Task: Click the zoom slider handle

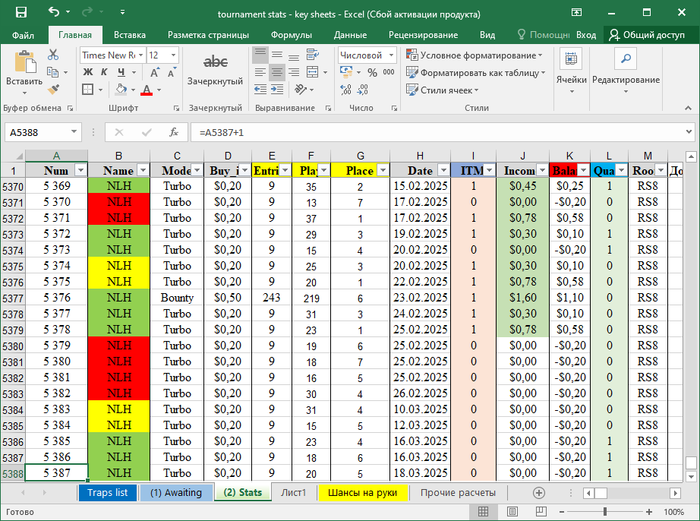Action: pyautogui.click(x=604, y=512)
